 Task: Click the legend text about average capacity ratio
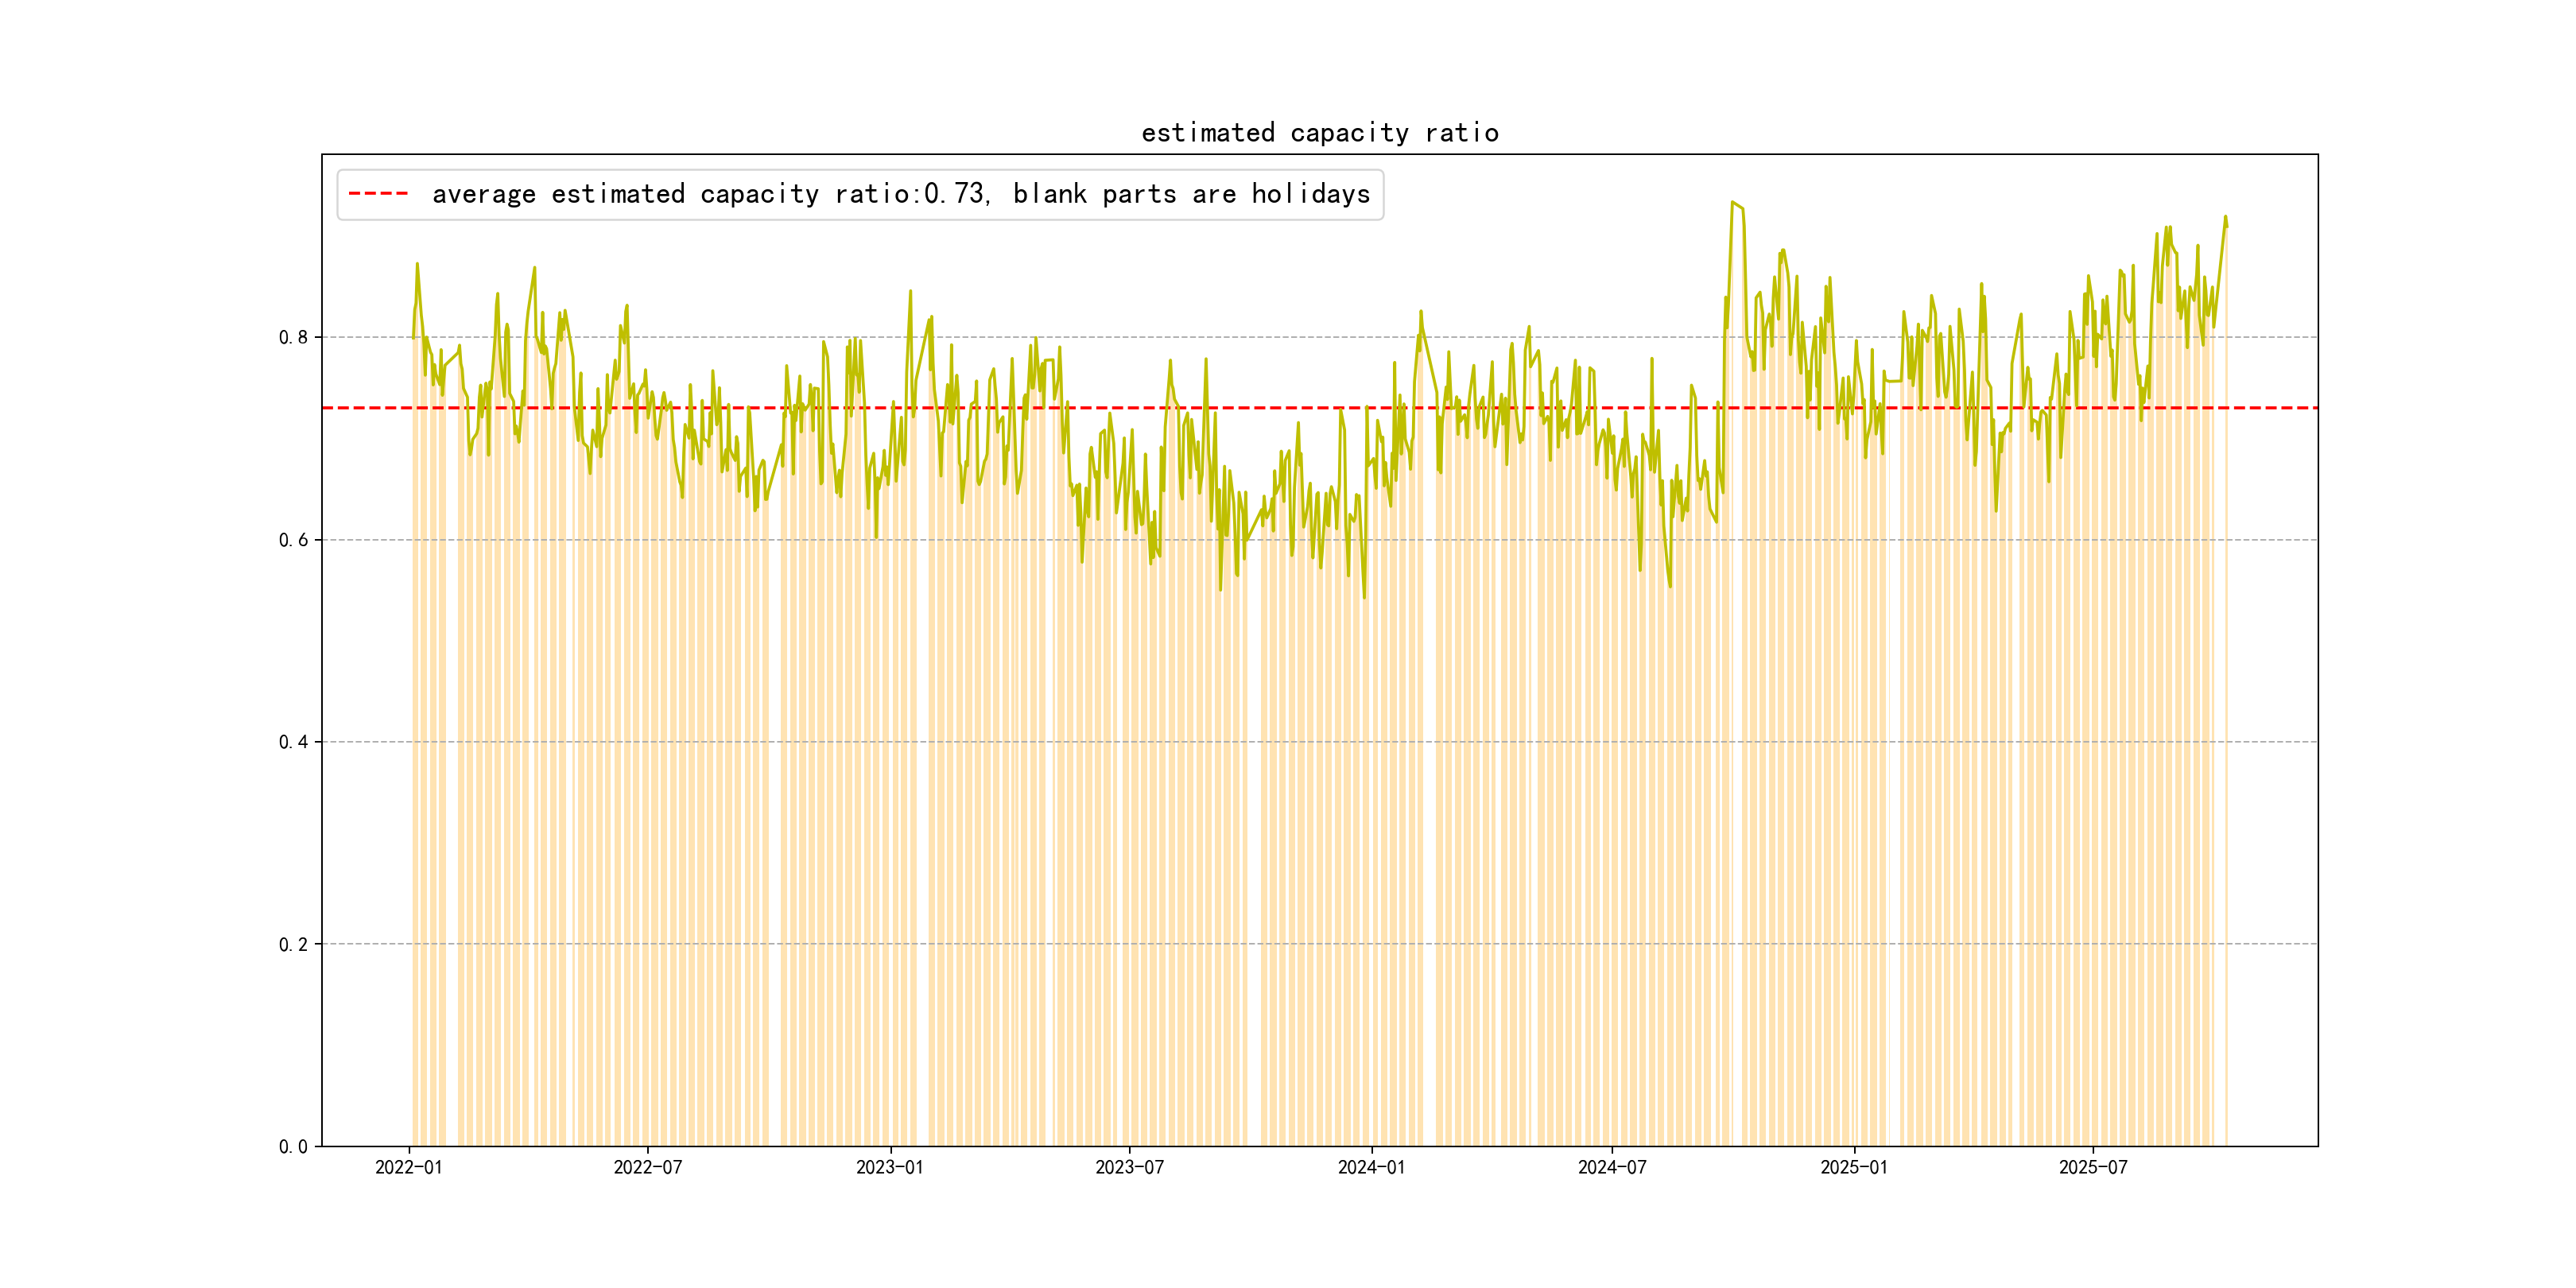tap(900, 194)
